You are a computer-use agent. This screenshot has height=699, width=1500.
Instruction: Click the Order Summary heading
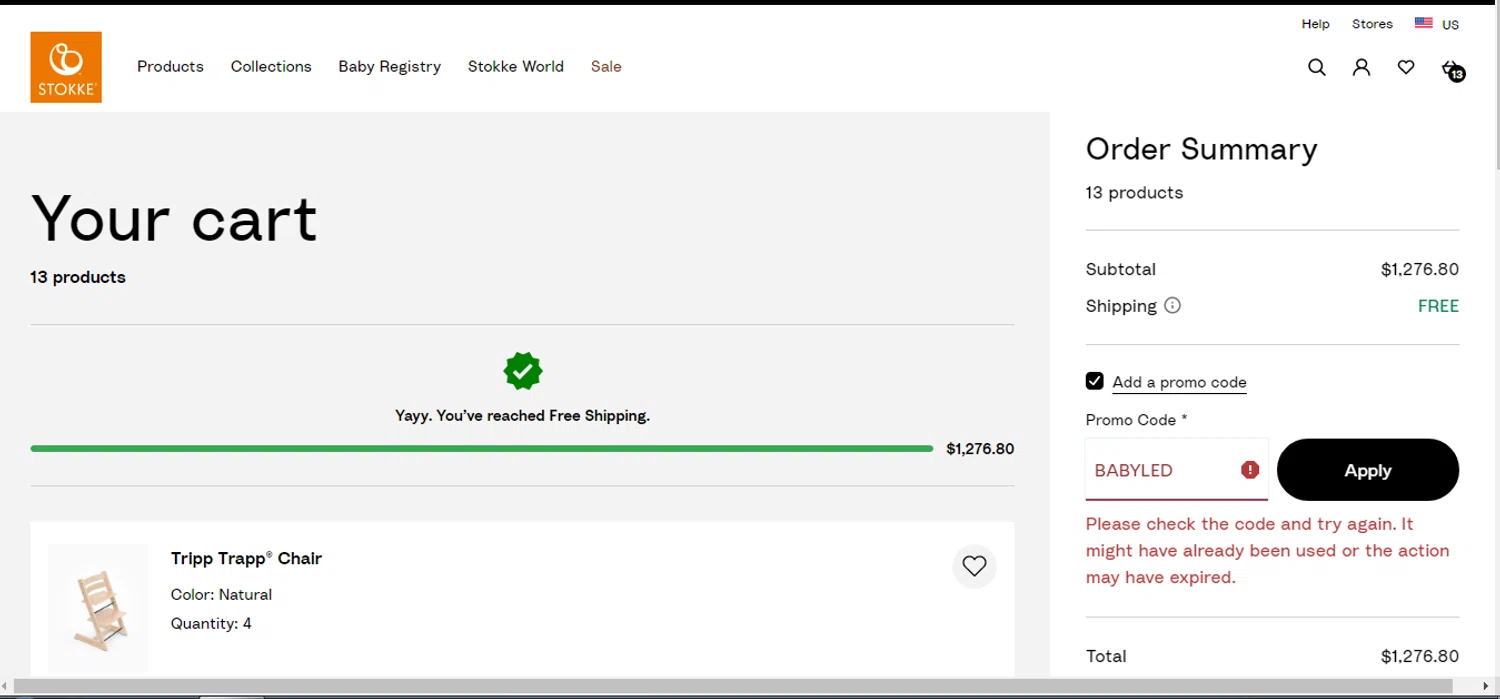pyautogui.click(x=1201, y=149)
